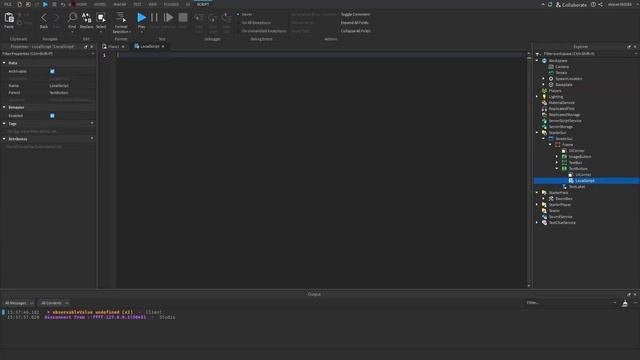Toggle the Archivable checkbox
This screenshot has width=640, height=360.
point(52,71)
